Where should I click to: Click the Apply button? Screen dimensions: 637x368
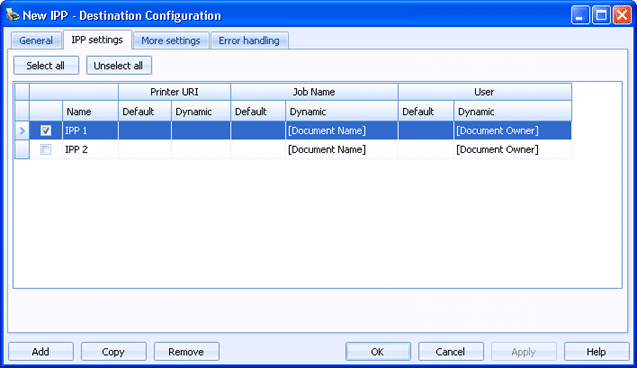(524, 351)
